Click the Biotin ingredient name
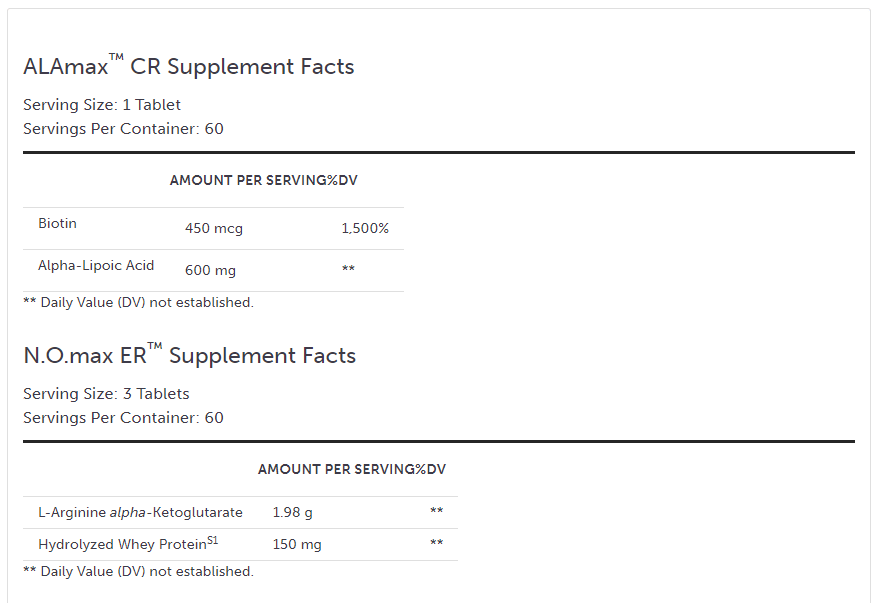Image resolution: width=889 pixels, height=603 pixels. pyautogui.click(x=57, y=223)
